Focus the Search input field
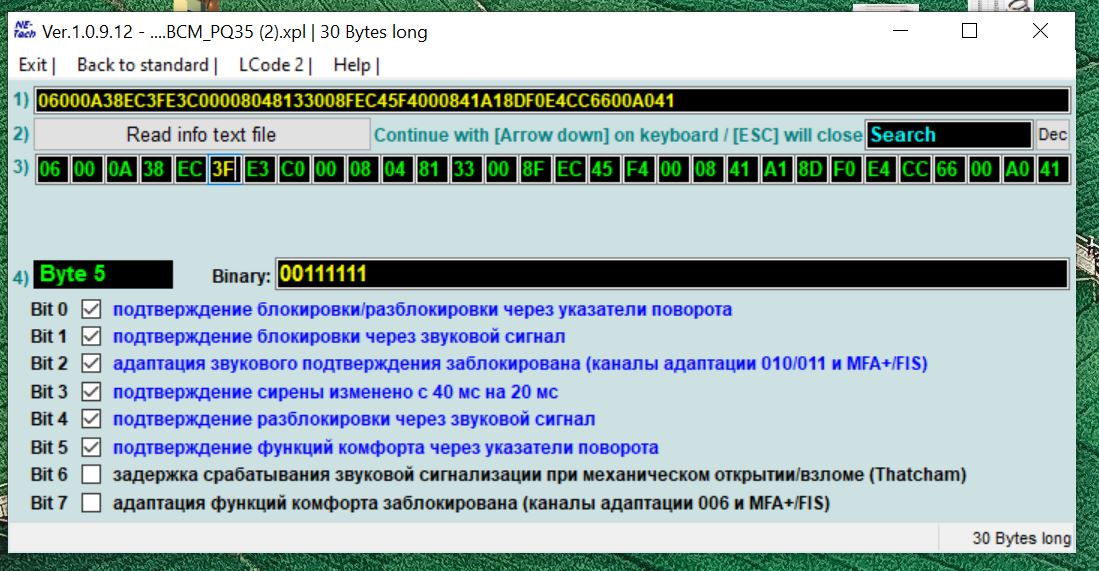Screen dimensions: 1099x571 coord(948,135)
